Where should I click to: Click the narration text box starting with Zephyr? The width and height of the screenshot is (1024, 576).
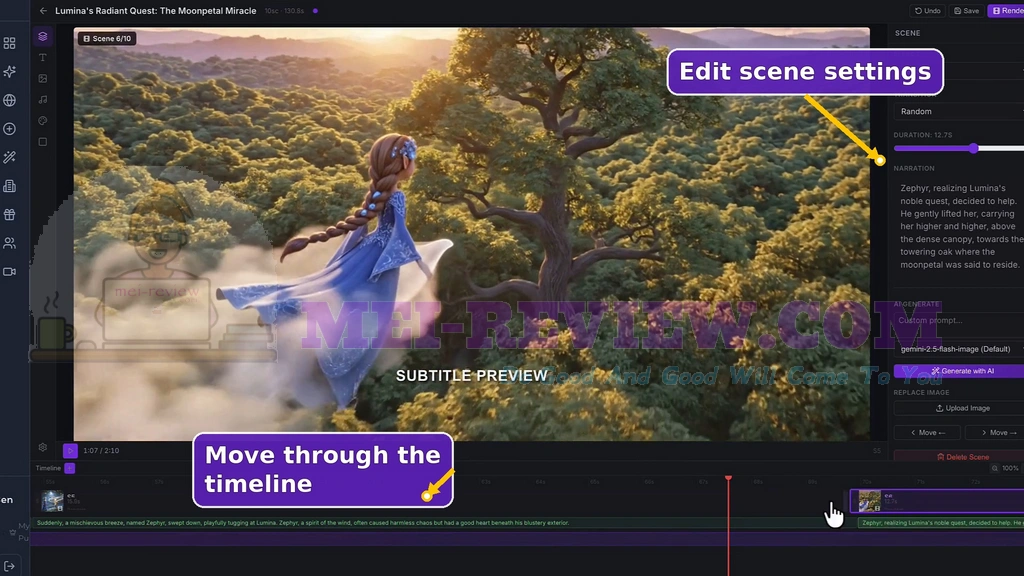(959, 227)
